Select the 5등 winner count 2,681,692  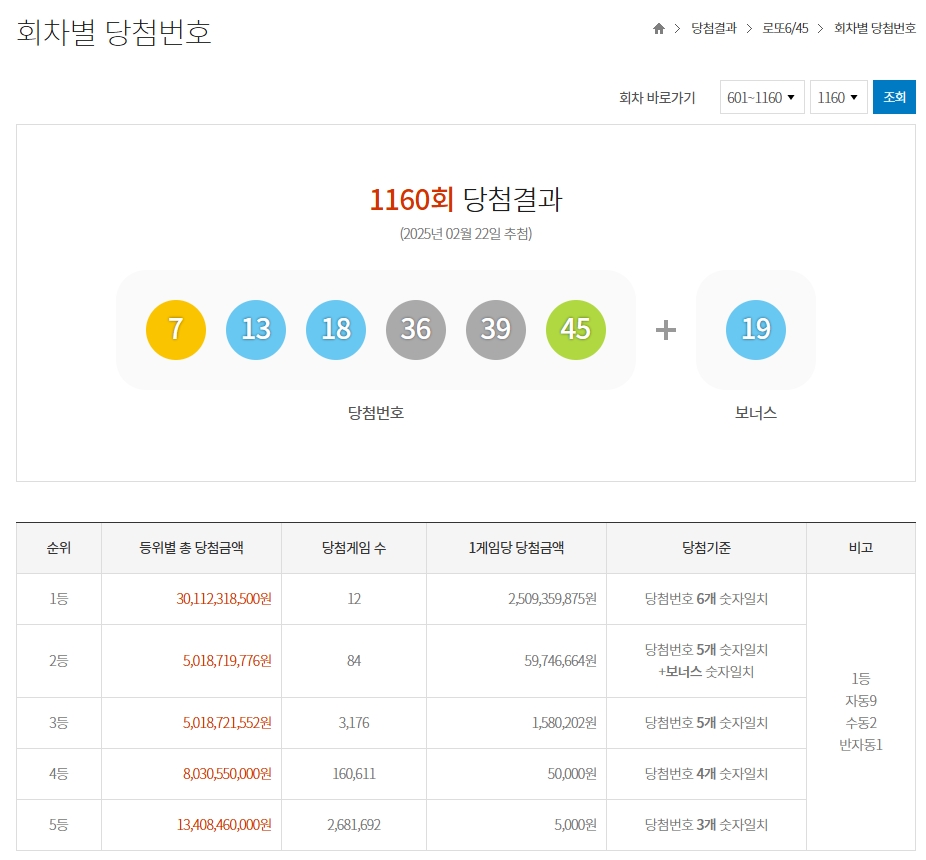353,824
